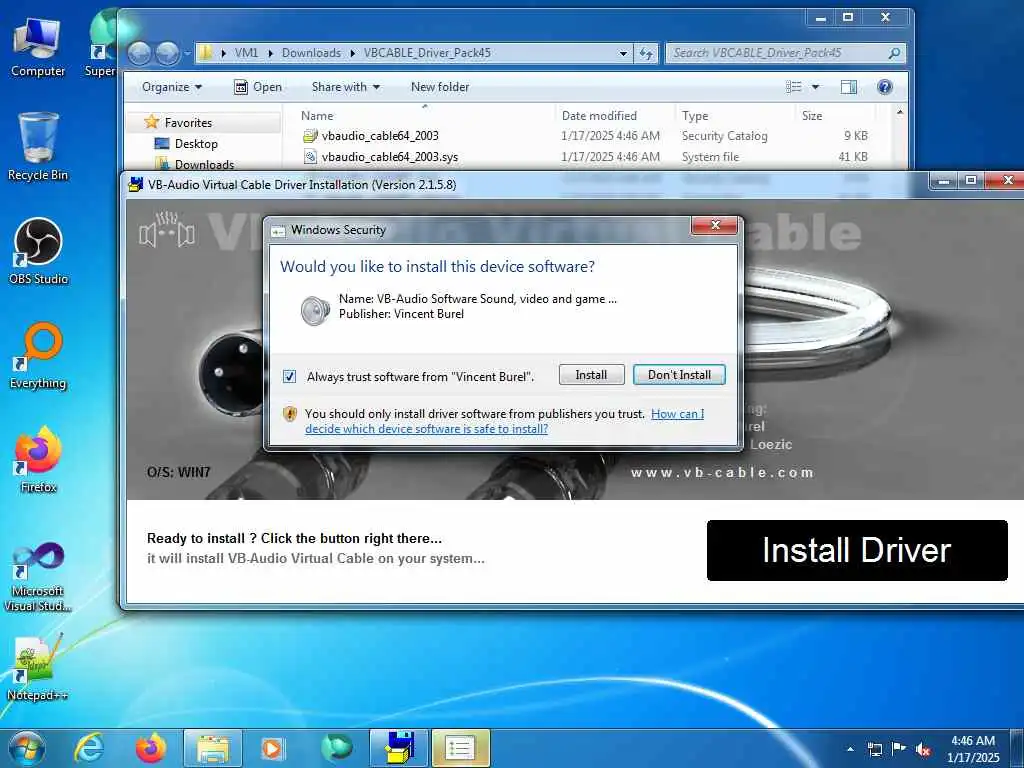The image size is (1024, 768).
Task: Select the vbaudio_cable64_2003 catalog file
Action: pos(379,136)
